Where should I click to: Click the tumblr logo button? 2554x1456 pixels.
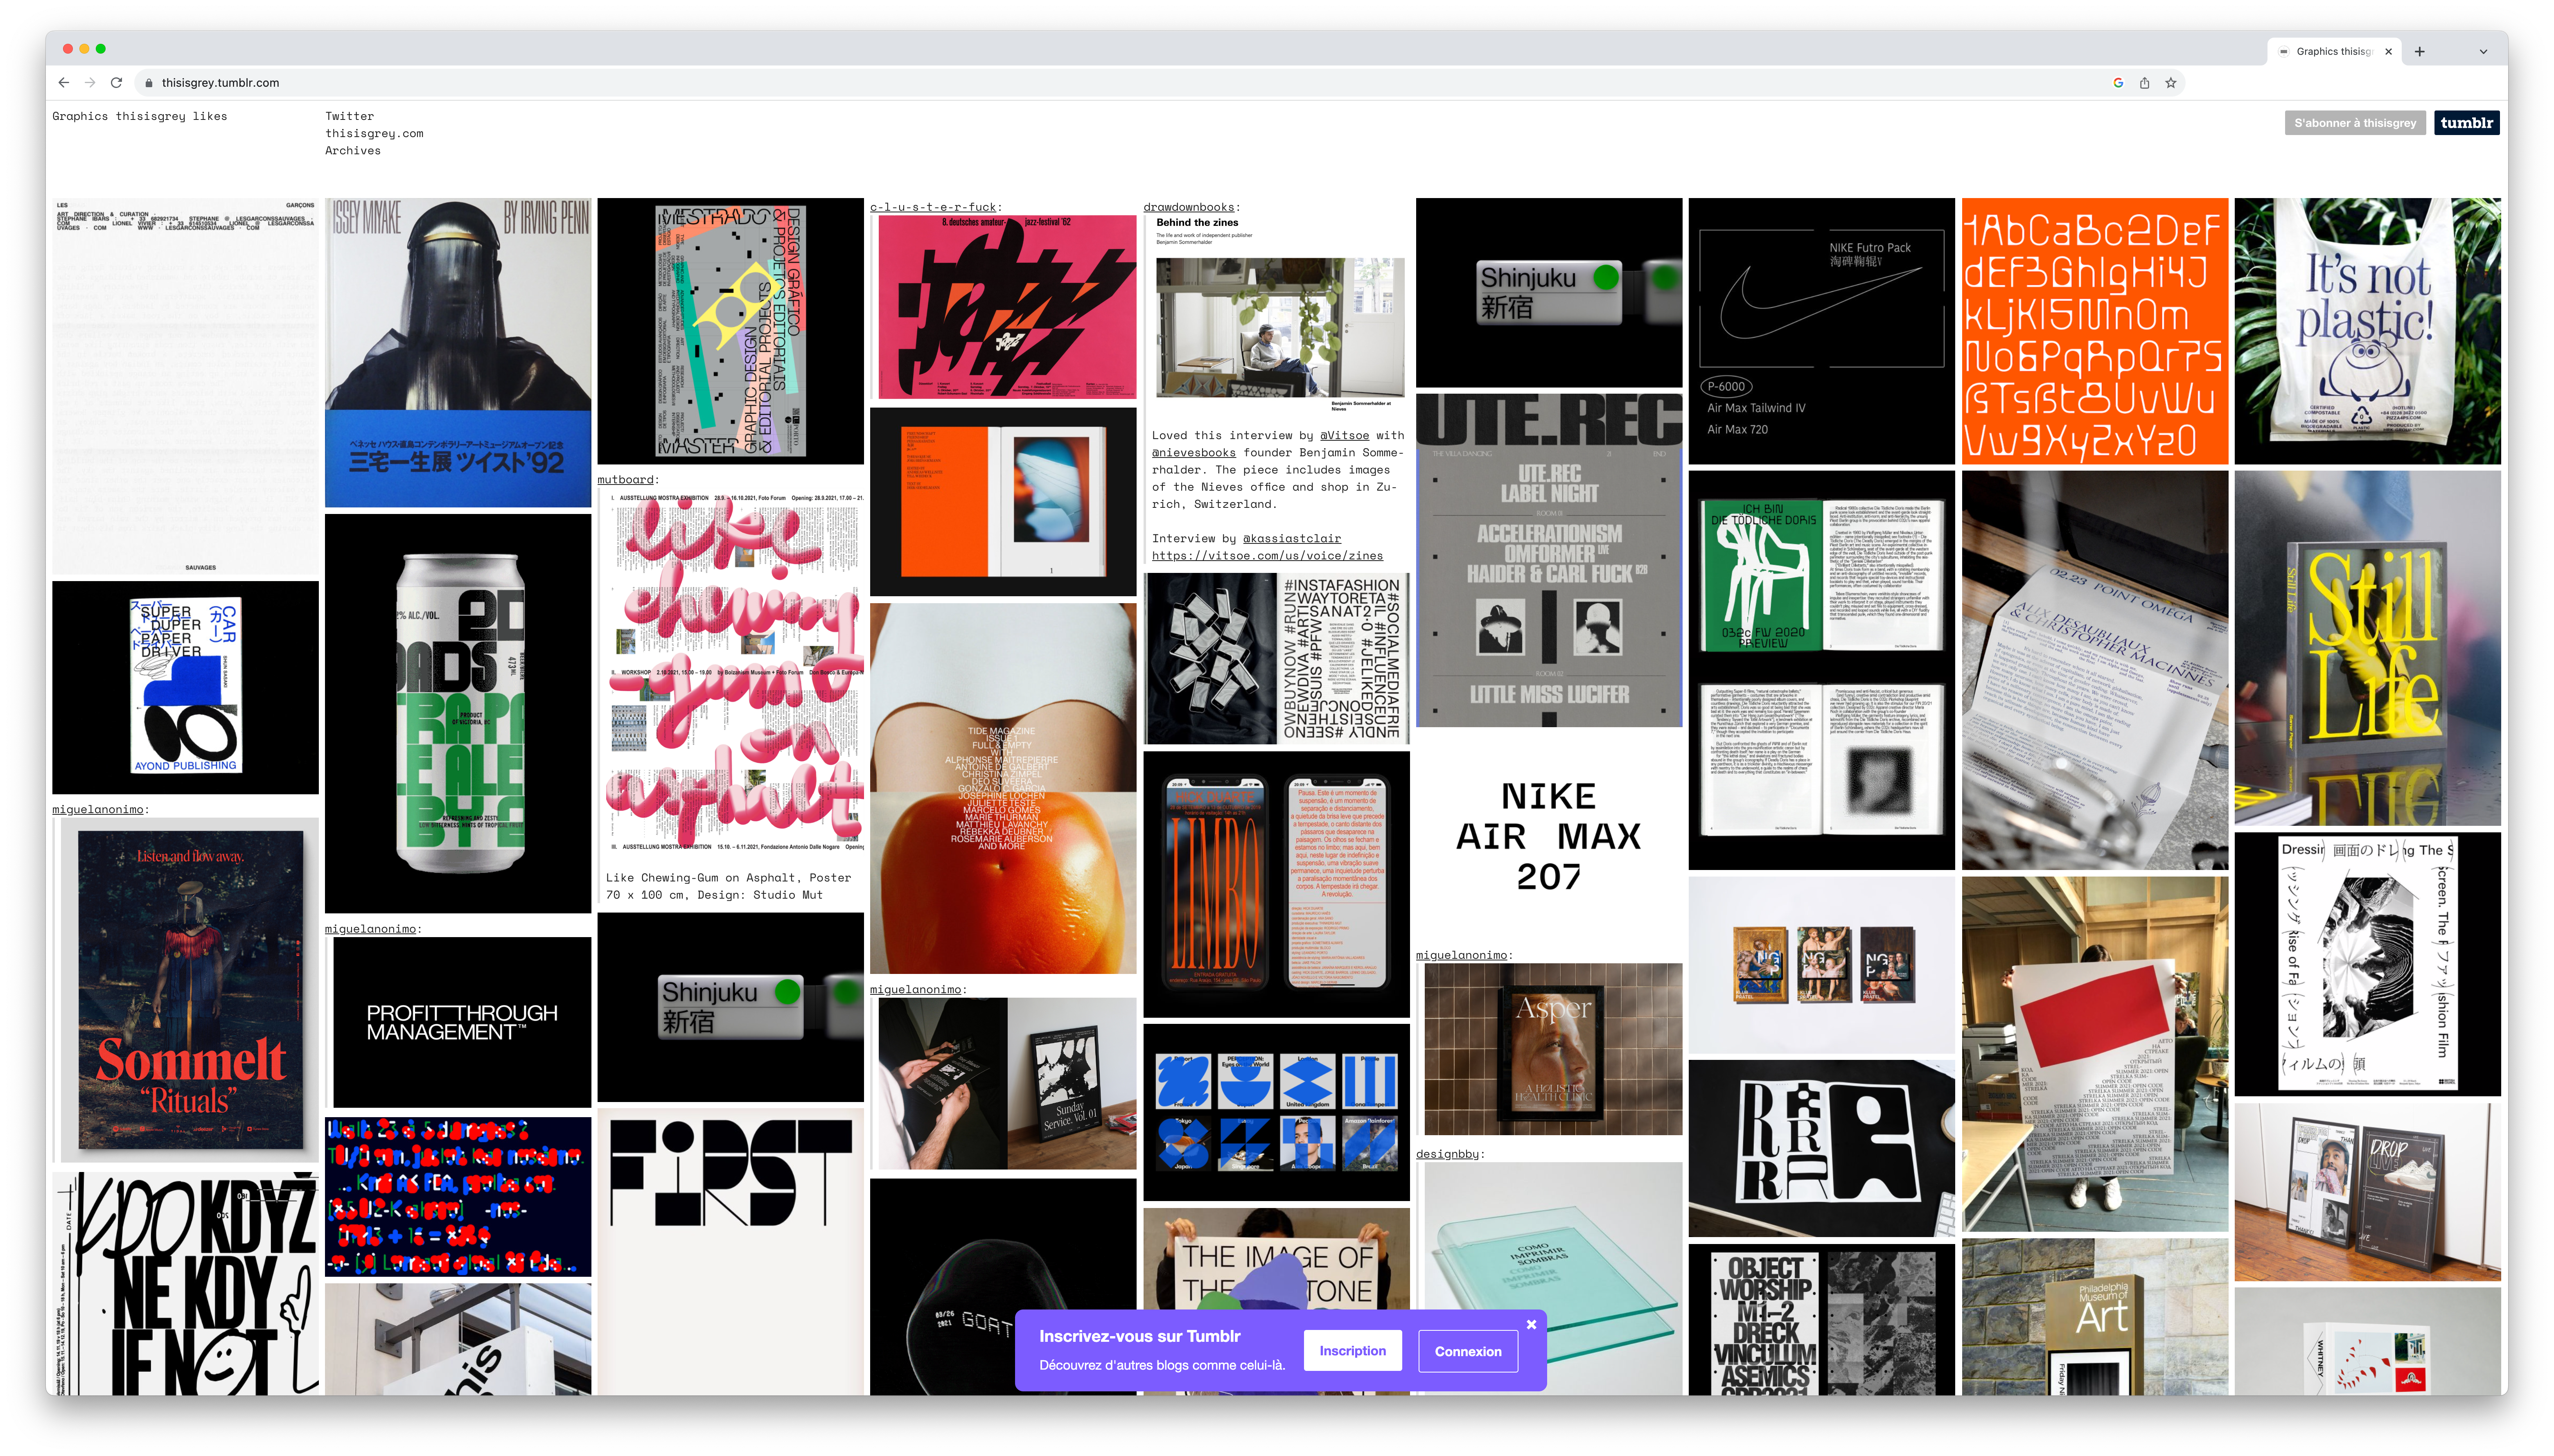click(2466, 123)
